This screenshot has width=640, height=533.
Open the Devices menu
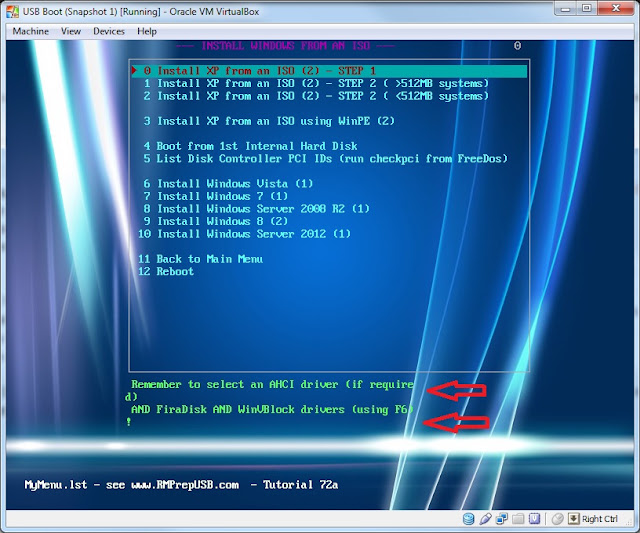(109, 31)
